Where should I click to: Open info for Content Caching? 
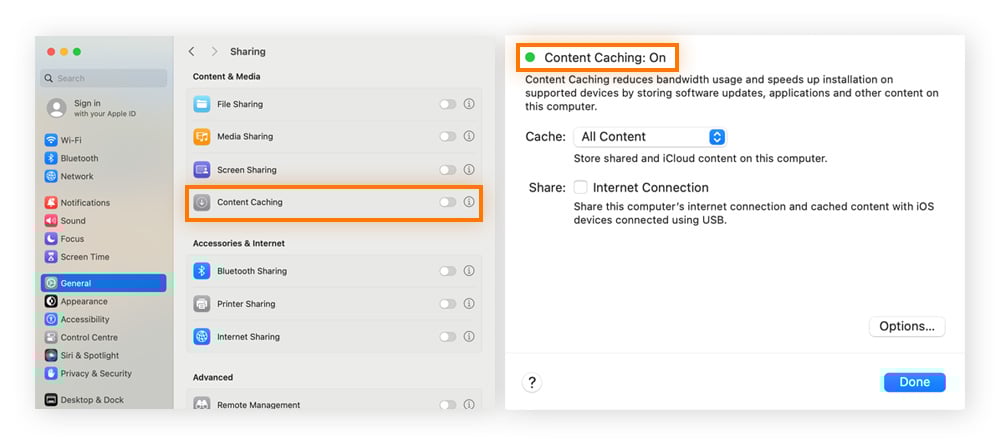tap(469, 202)
